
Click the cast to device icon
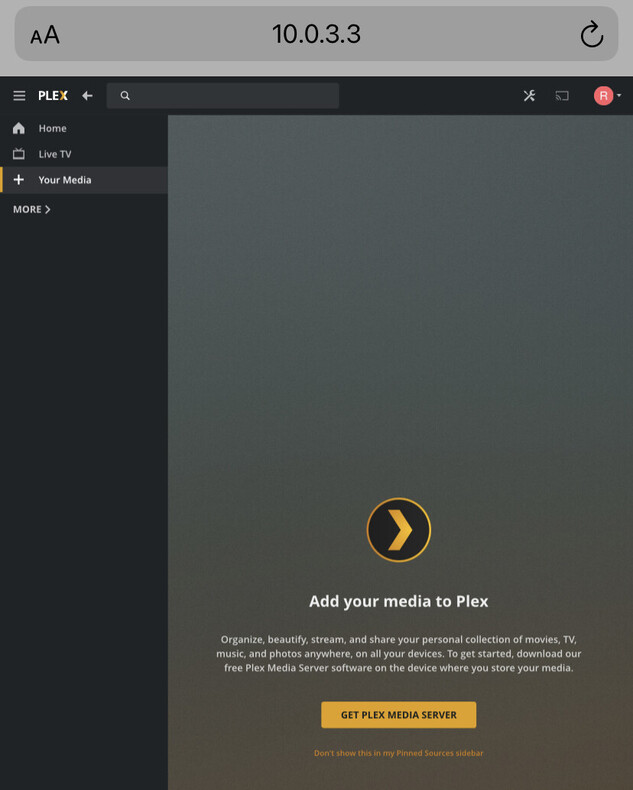tap(562, 96)
